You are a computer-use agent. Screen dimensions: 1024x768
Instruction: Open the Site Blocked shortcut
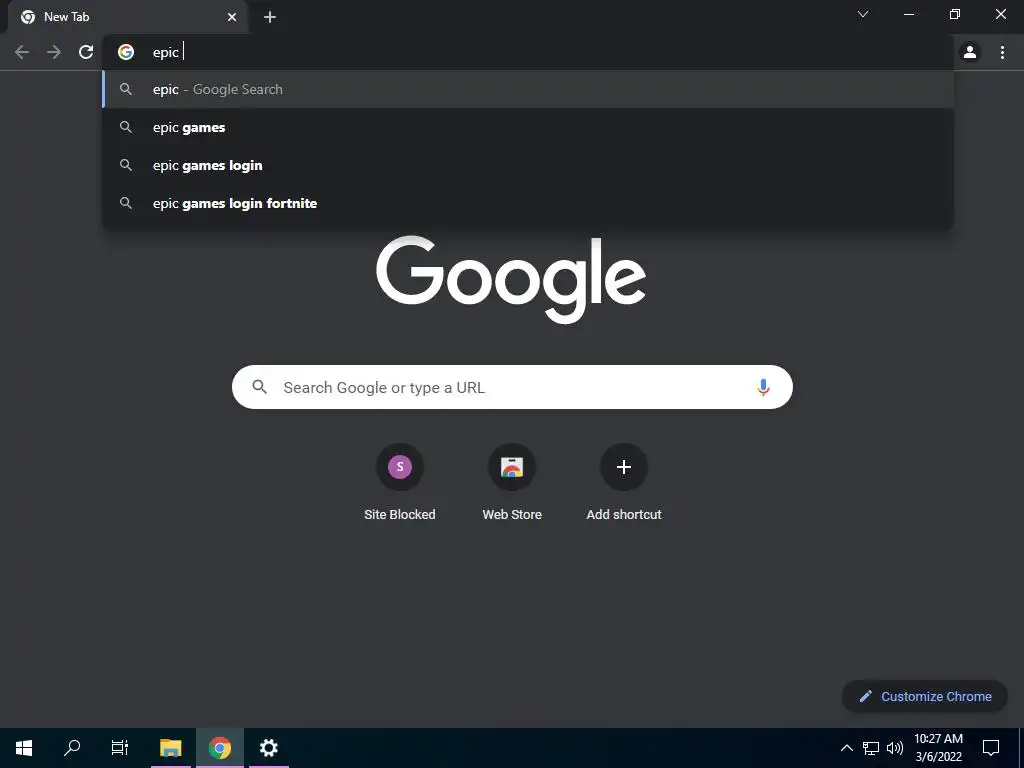[400, 482]
